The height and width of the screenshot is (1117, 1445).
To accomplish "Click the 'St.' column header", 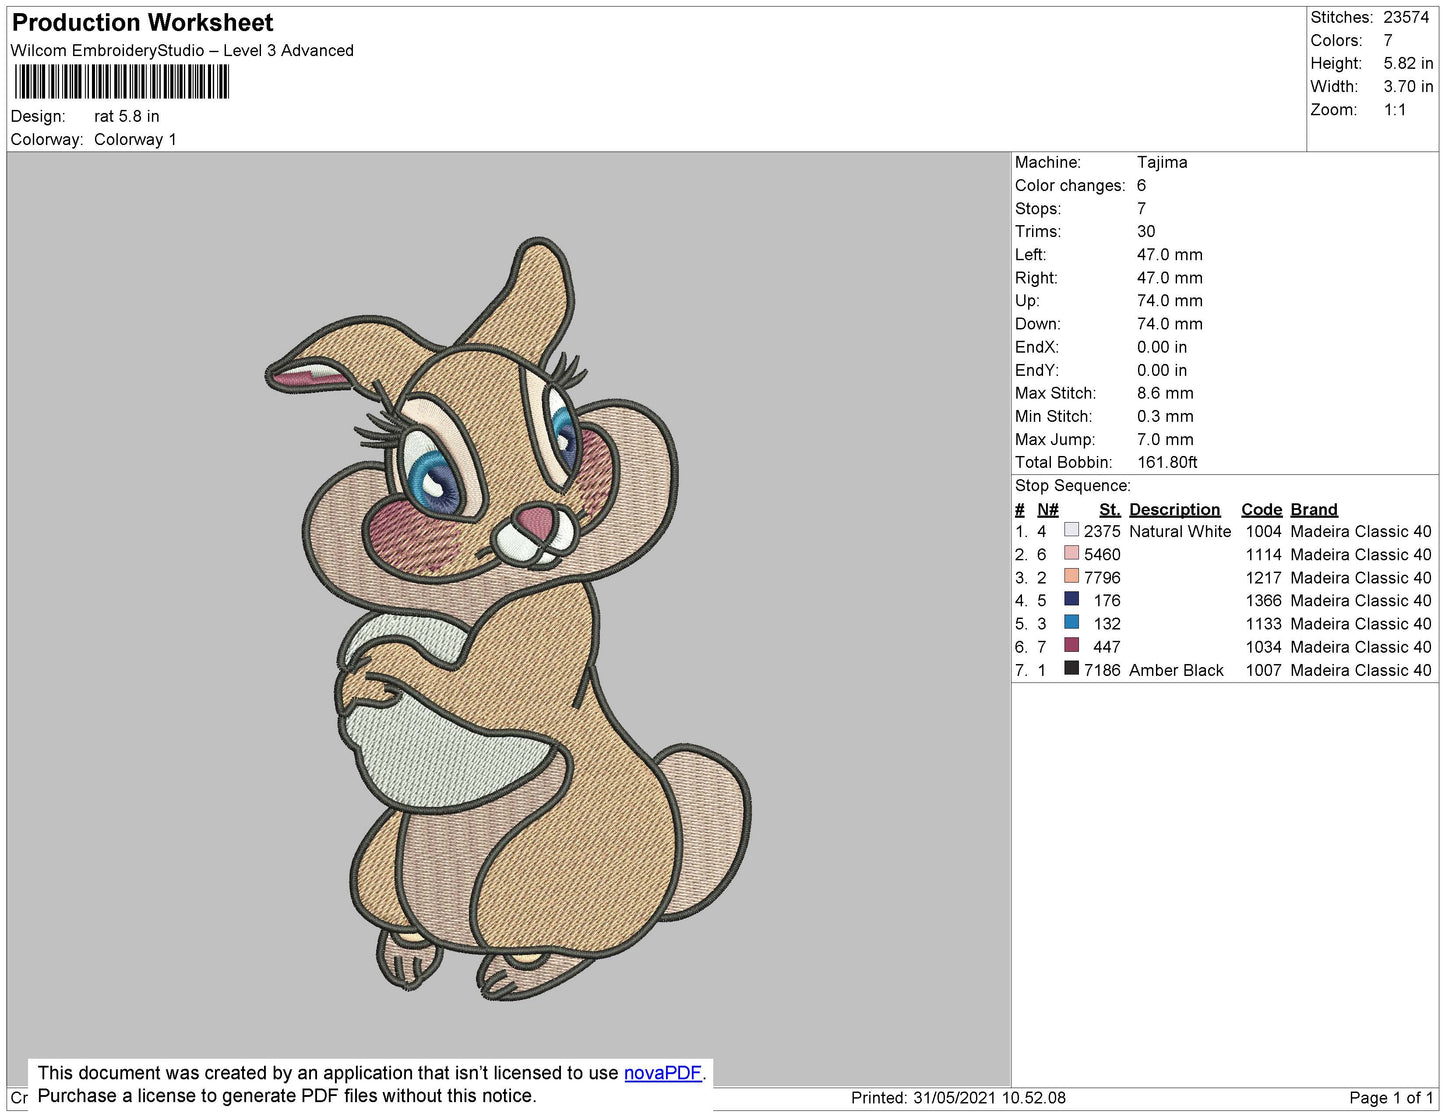I will tap(1110, 510).
